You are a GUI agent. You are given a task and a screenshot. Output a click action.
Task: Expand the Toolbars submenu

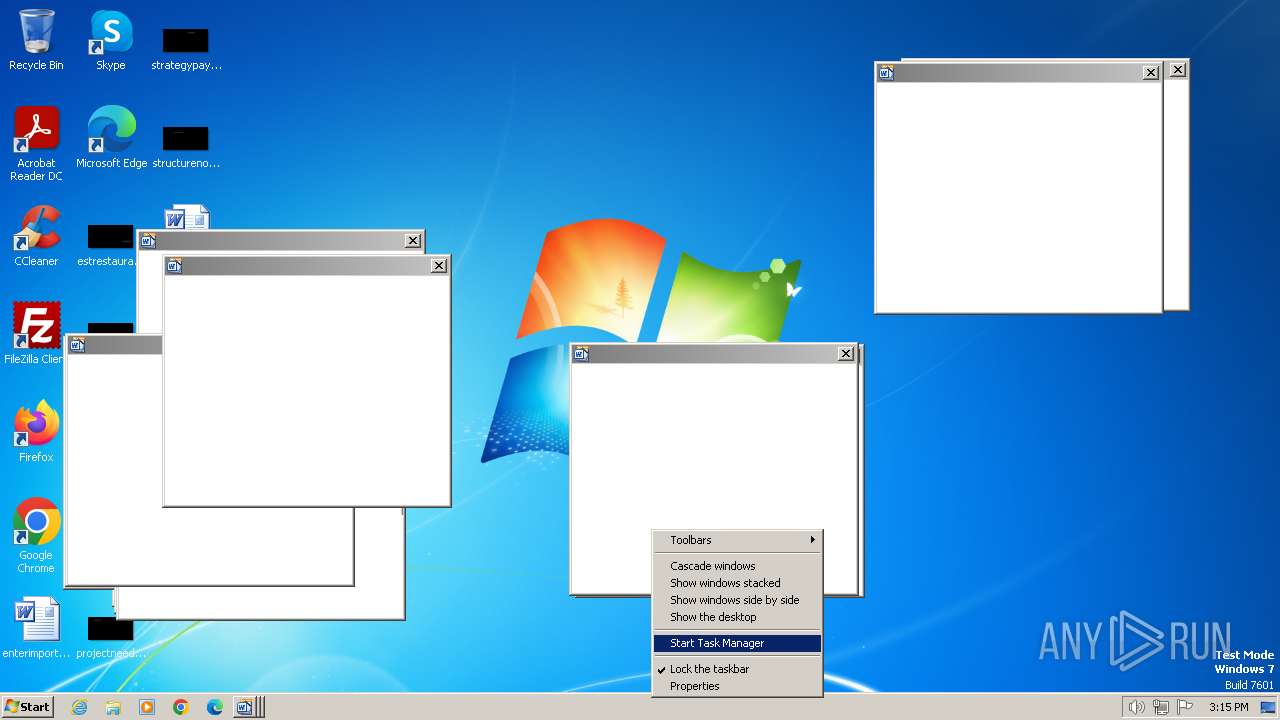[737, 540]
